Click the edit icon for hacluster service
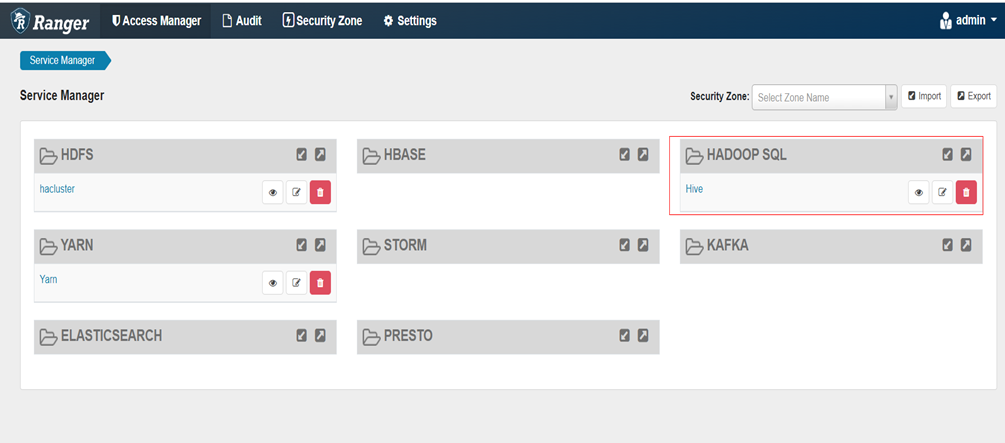The height and width of the screenshot is (443, 1005). point(296,193)
